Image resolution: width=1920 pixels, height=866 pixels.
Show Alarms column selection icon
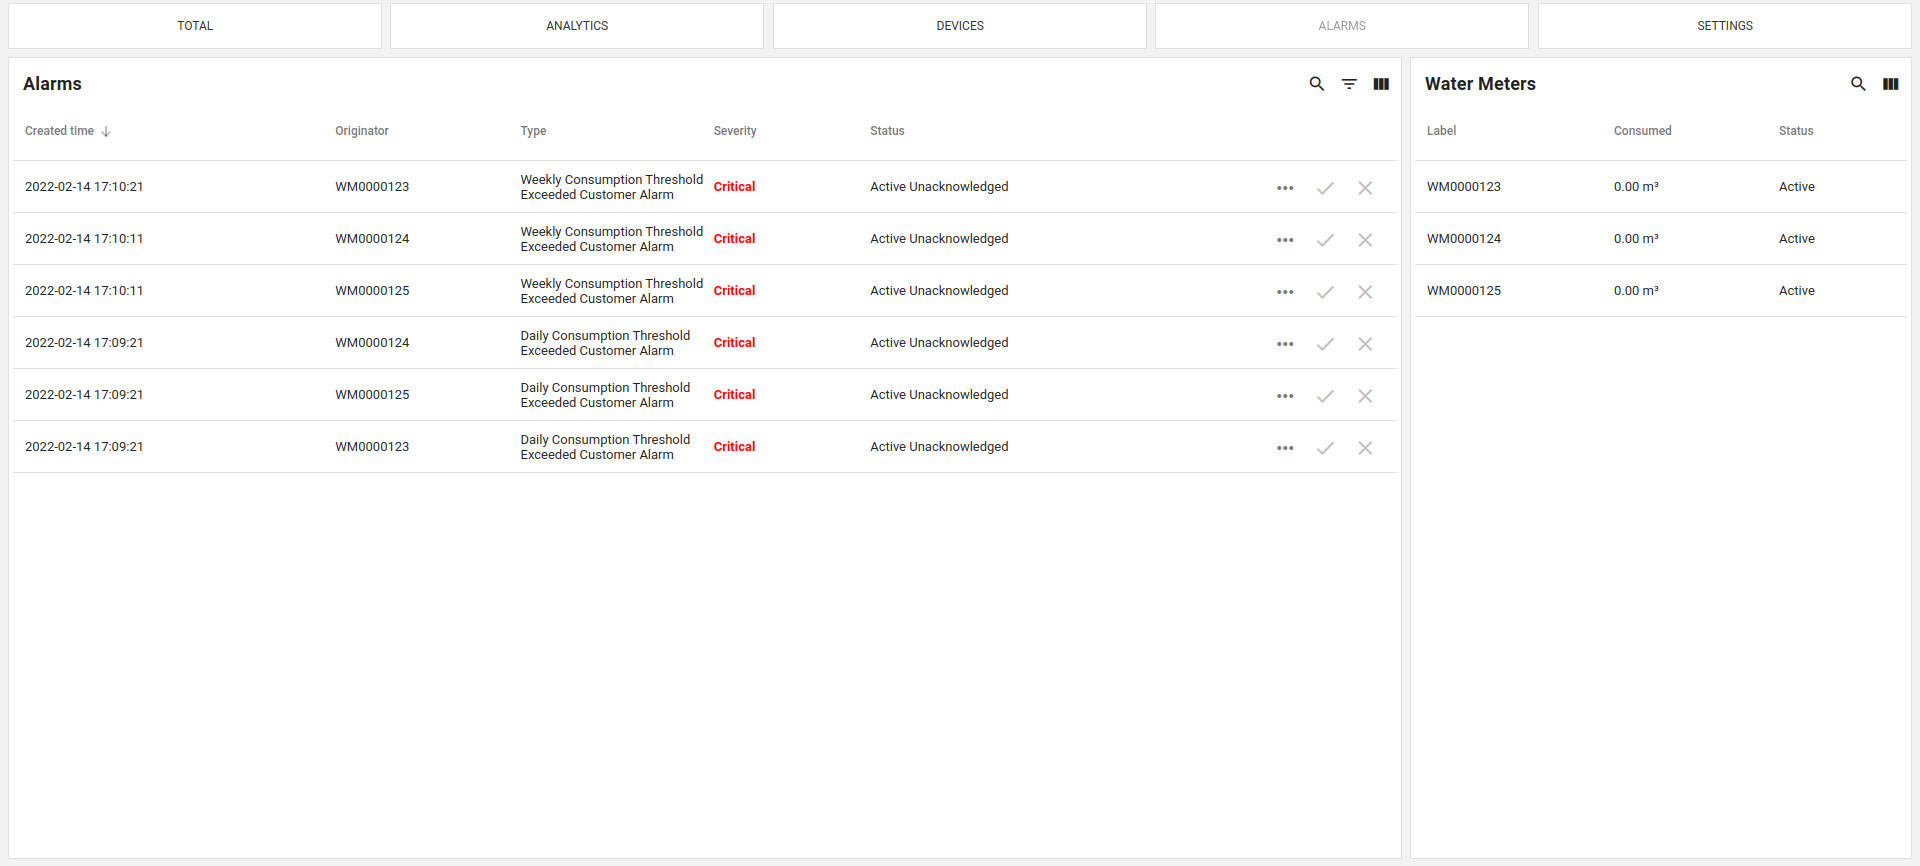point(1381,84)
